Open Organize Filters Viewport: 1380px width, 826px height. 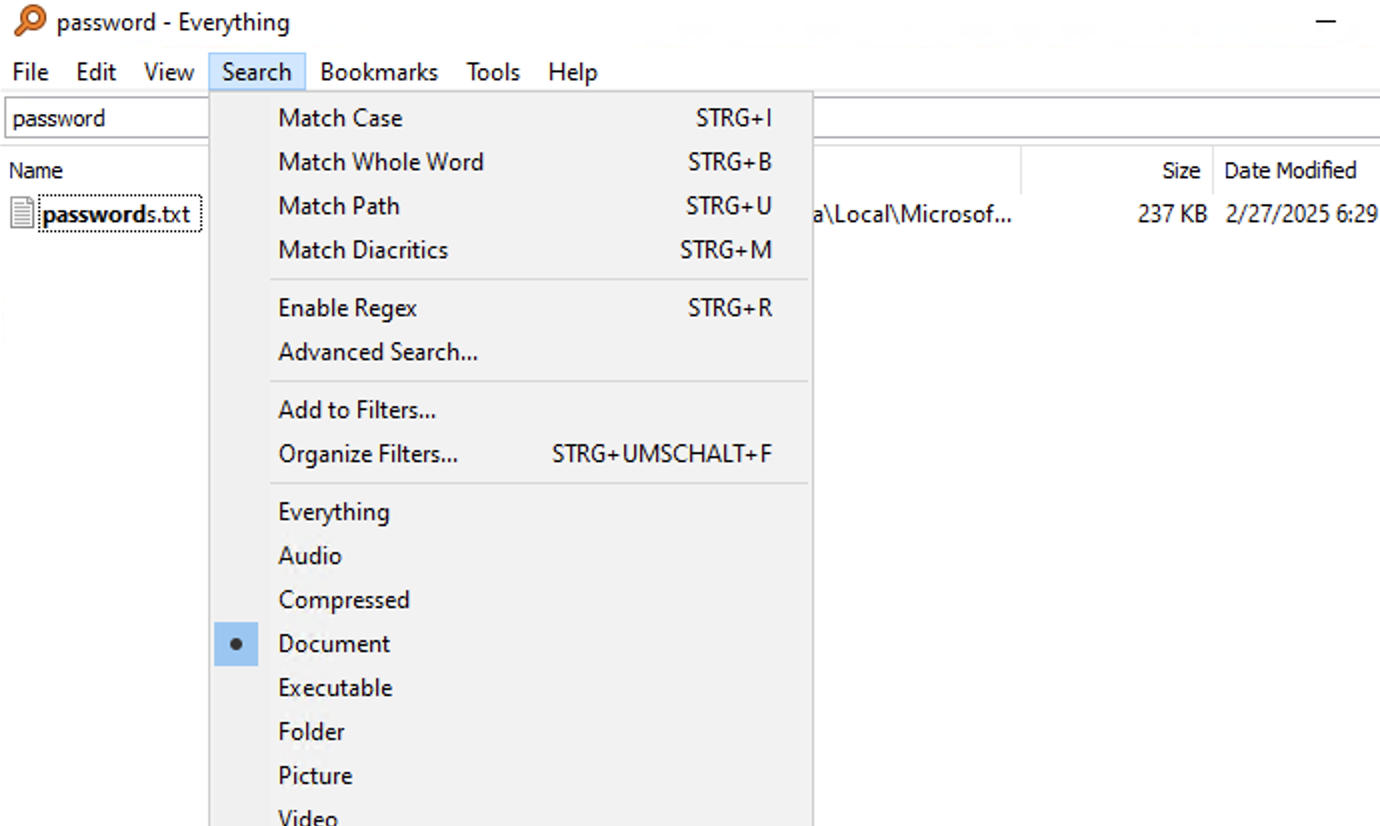point(511,454)
